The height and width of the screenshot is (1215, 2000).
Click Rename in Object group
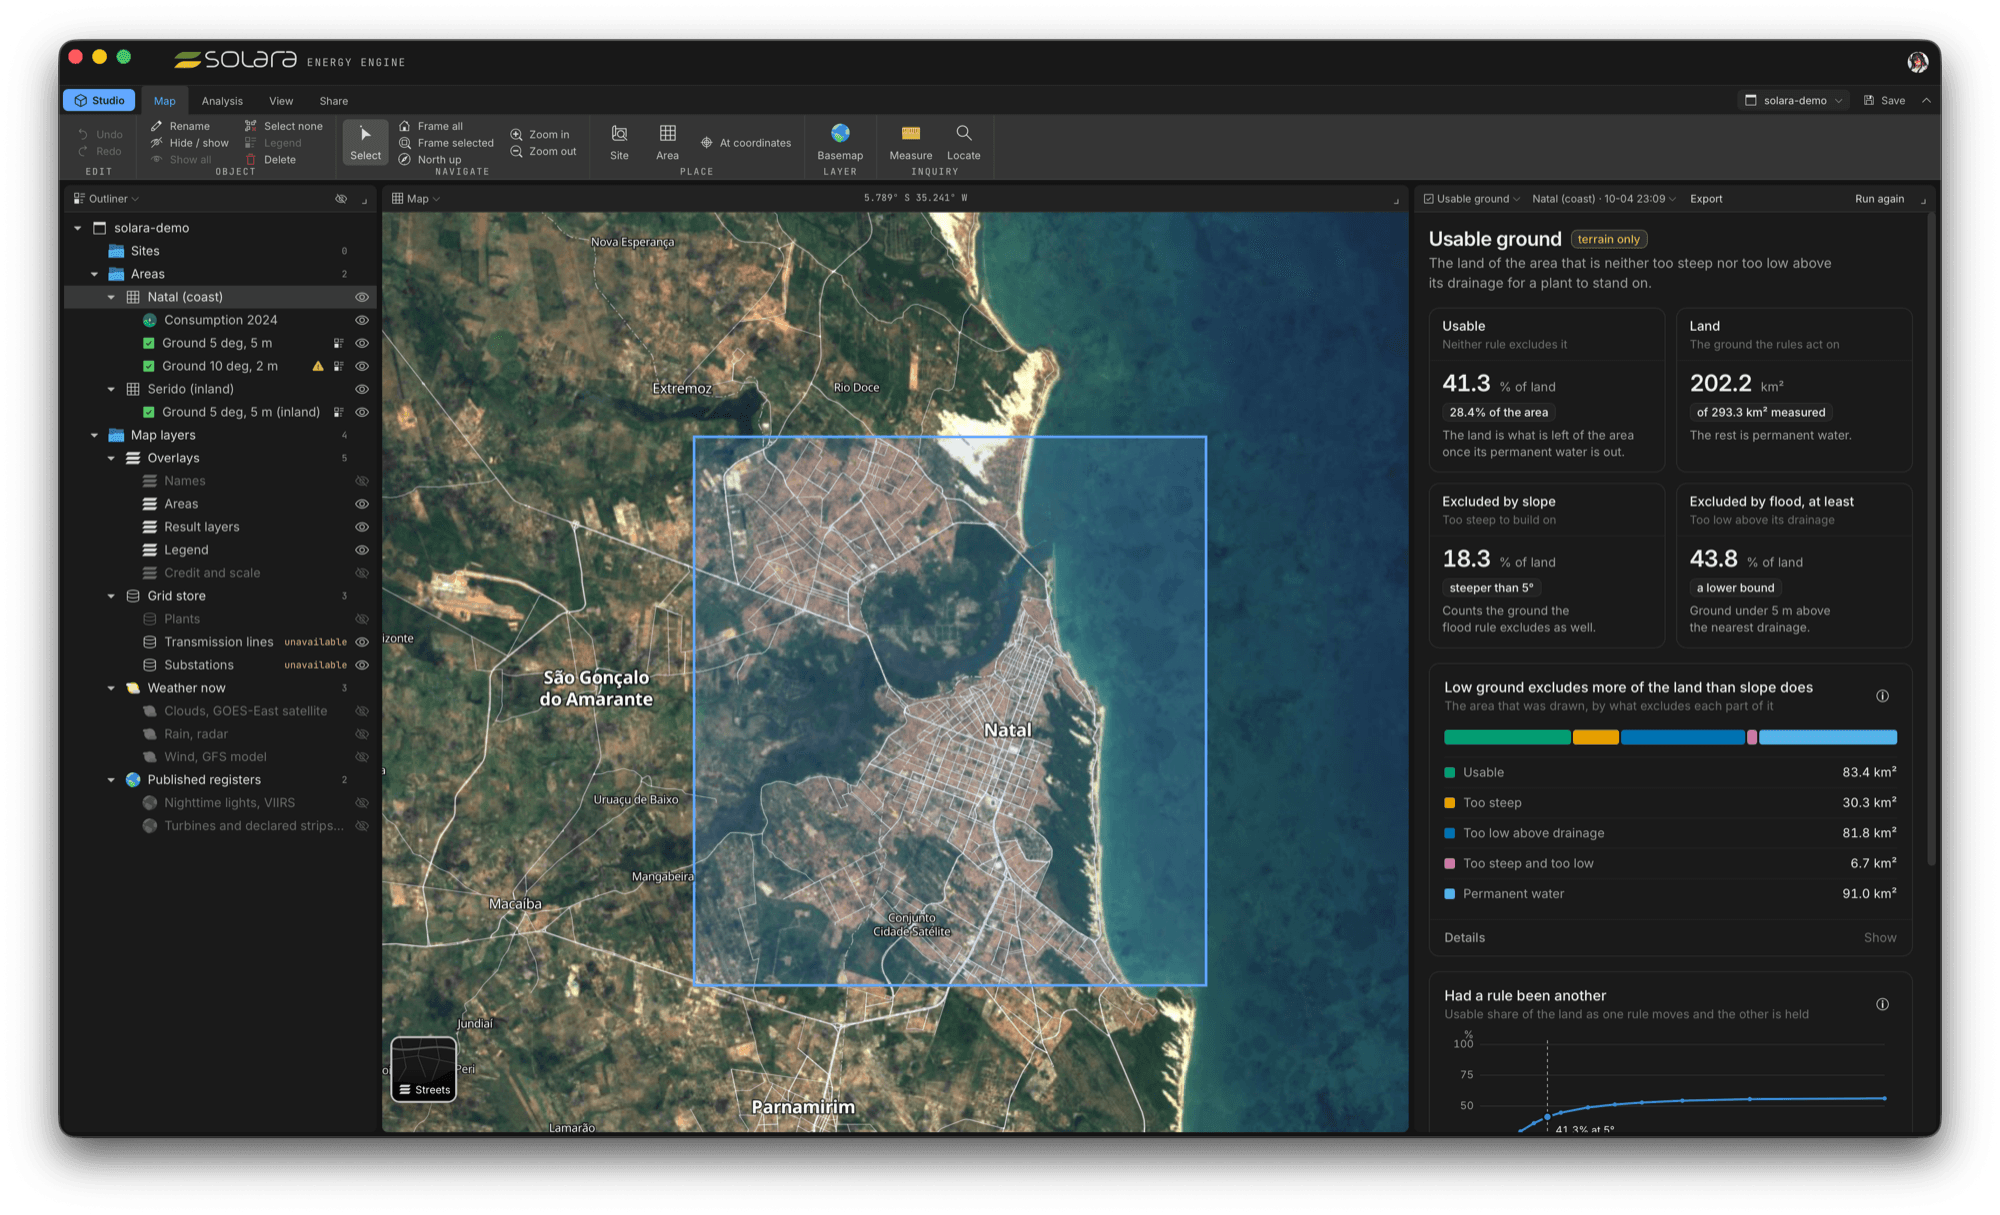coord(180,126)
